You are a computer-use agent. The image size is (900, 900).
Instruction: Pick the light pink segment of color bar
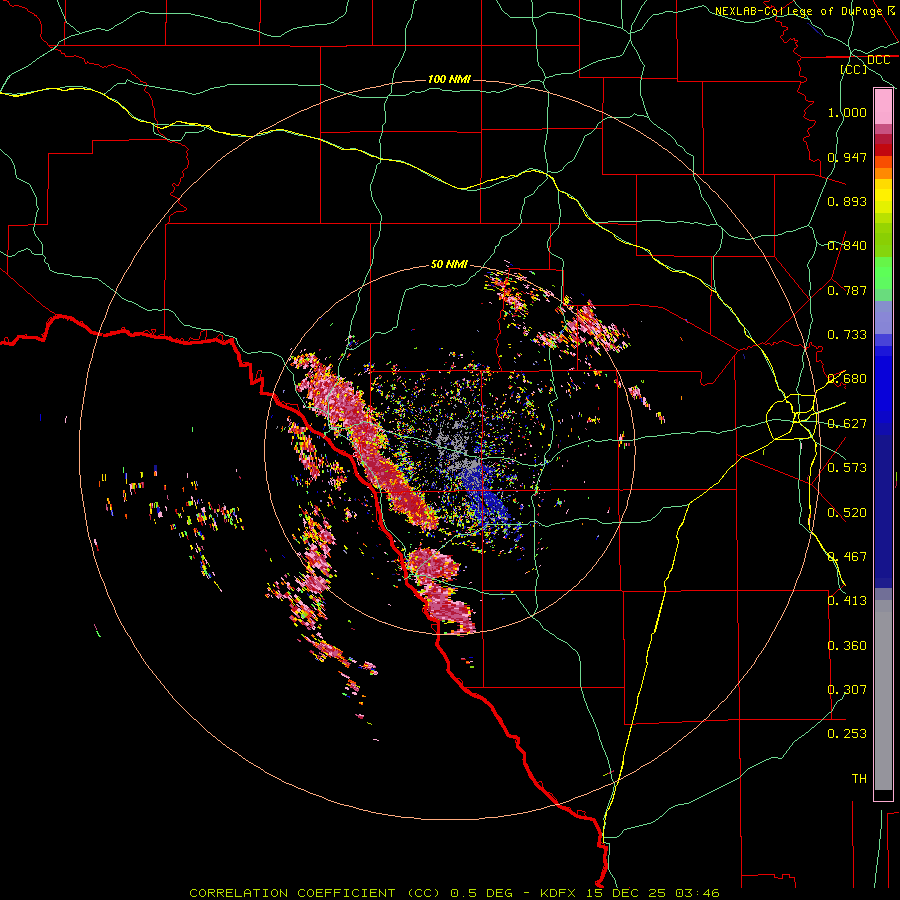click(883, 107)
